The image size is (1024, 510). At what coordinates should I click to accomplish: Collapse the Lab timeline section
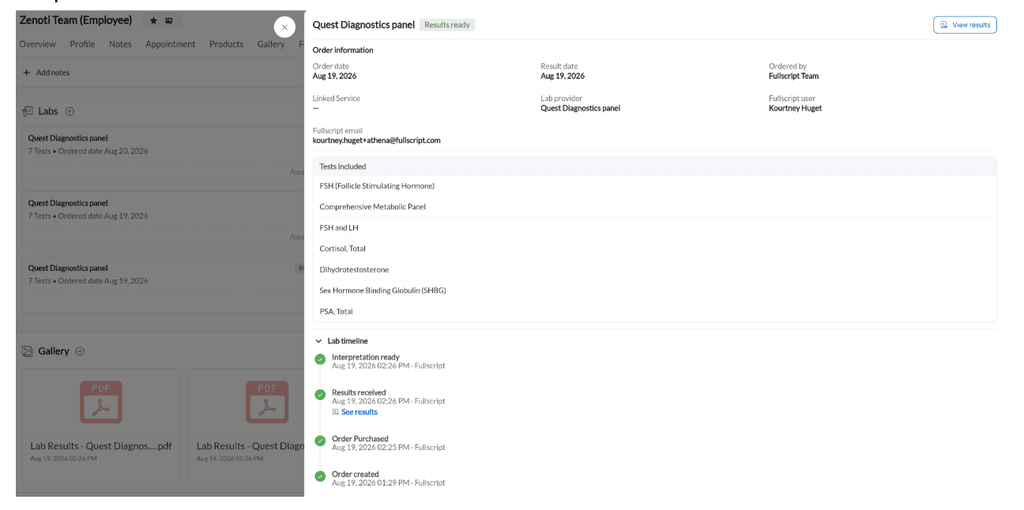[318, 341]
